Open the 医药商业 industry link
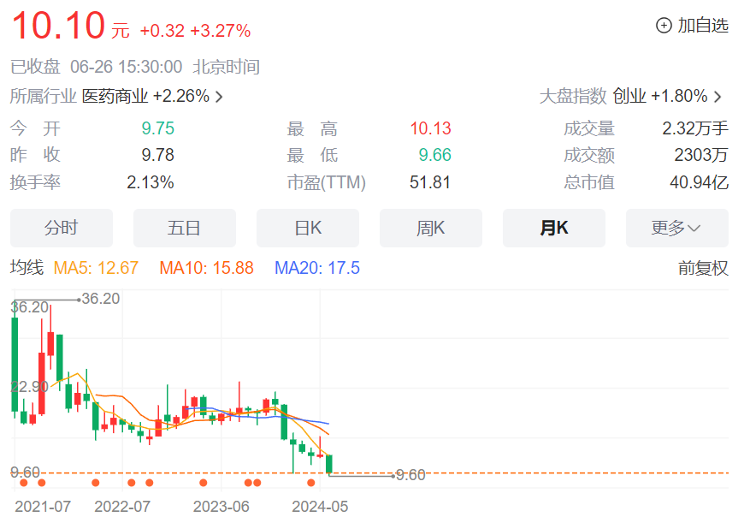 pos(115,96)
